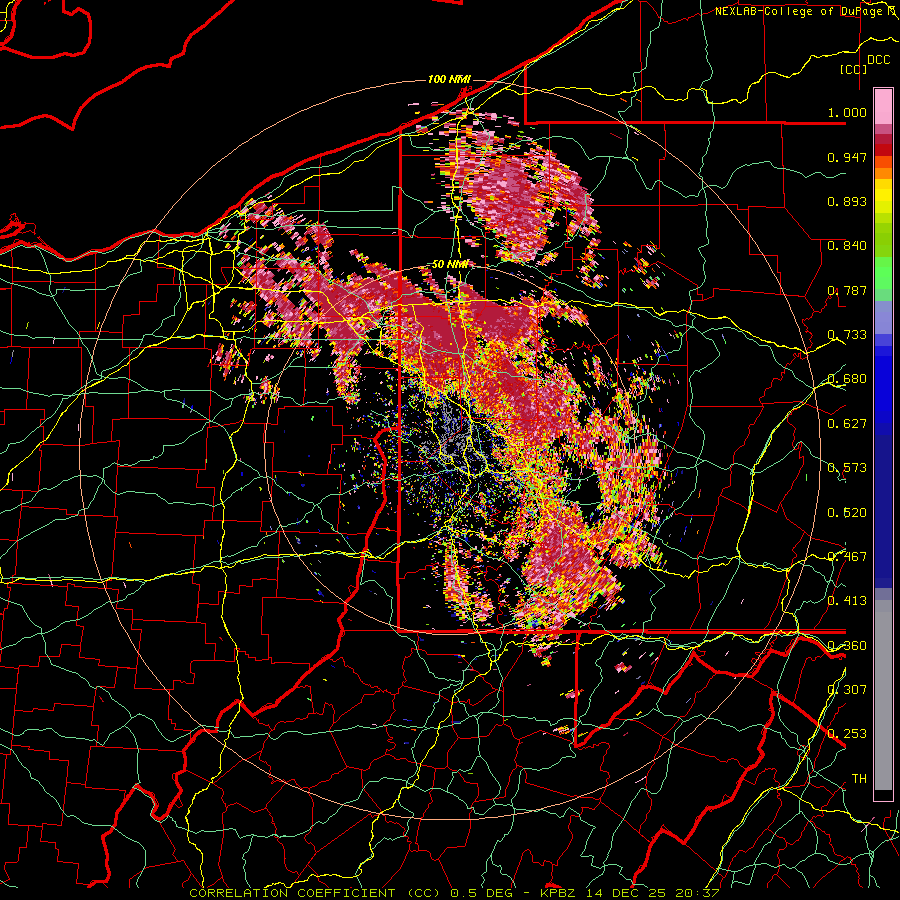Select the 0.573 scale value
The height and width of the screenshot is (900, 900).
[x=847, y=468]
